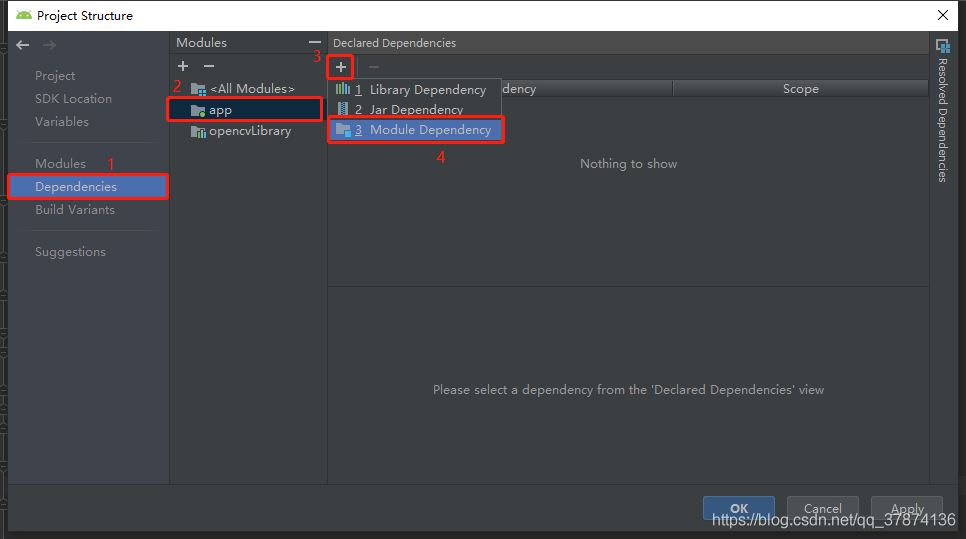This screenshot has height=539, width=966.
Task: Open the Suggestions section
Action: coord(70,251)
